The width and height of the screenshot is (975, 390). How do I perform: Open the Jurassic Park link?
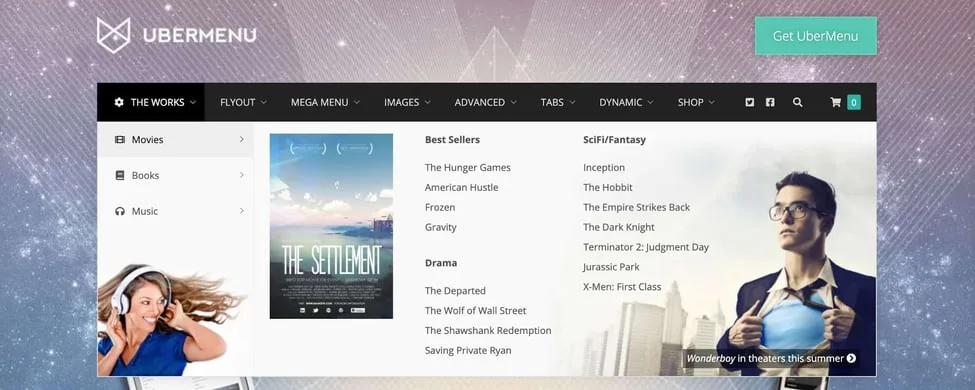(x=611, y=267)
